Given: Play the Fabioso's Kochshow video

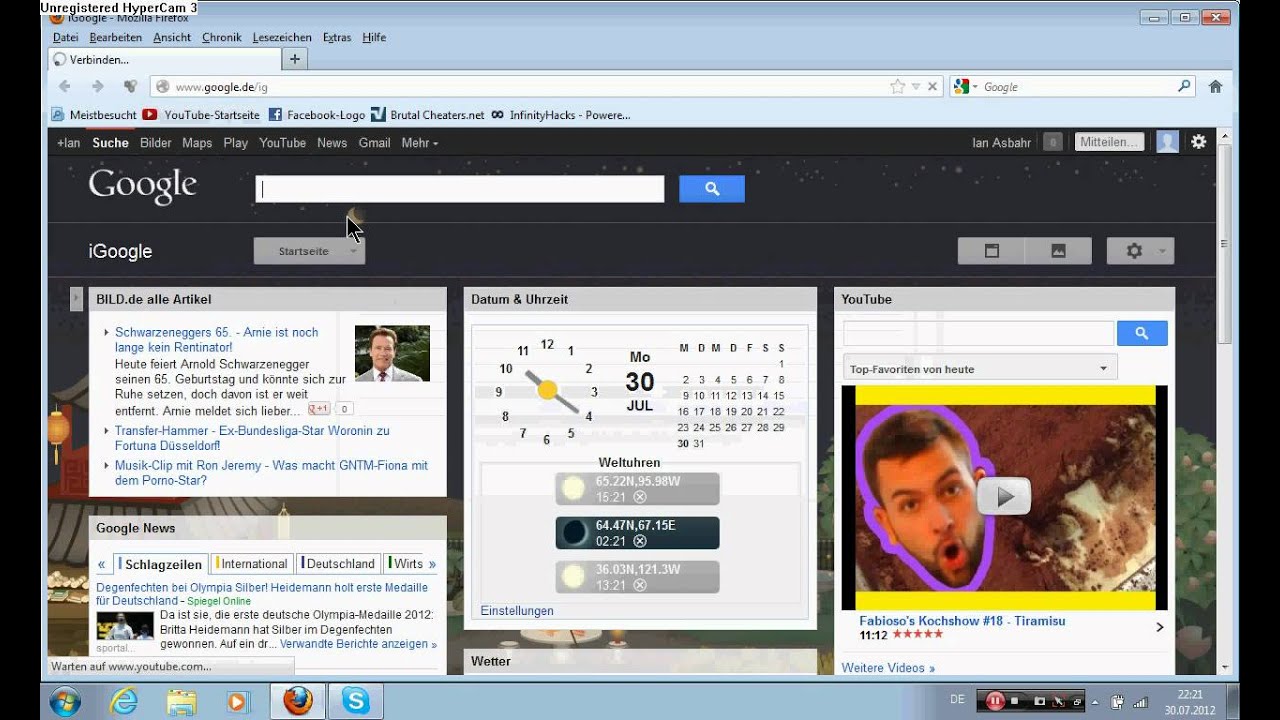Looking at the screenshot, I should tap(1005, 496).
